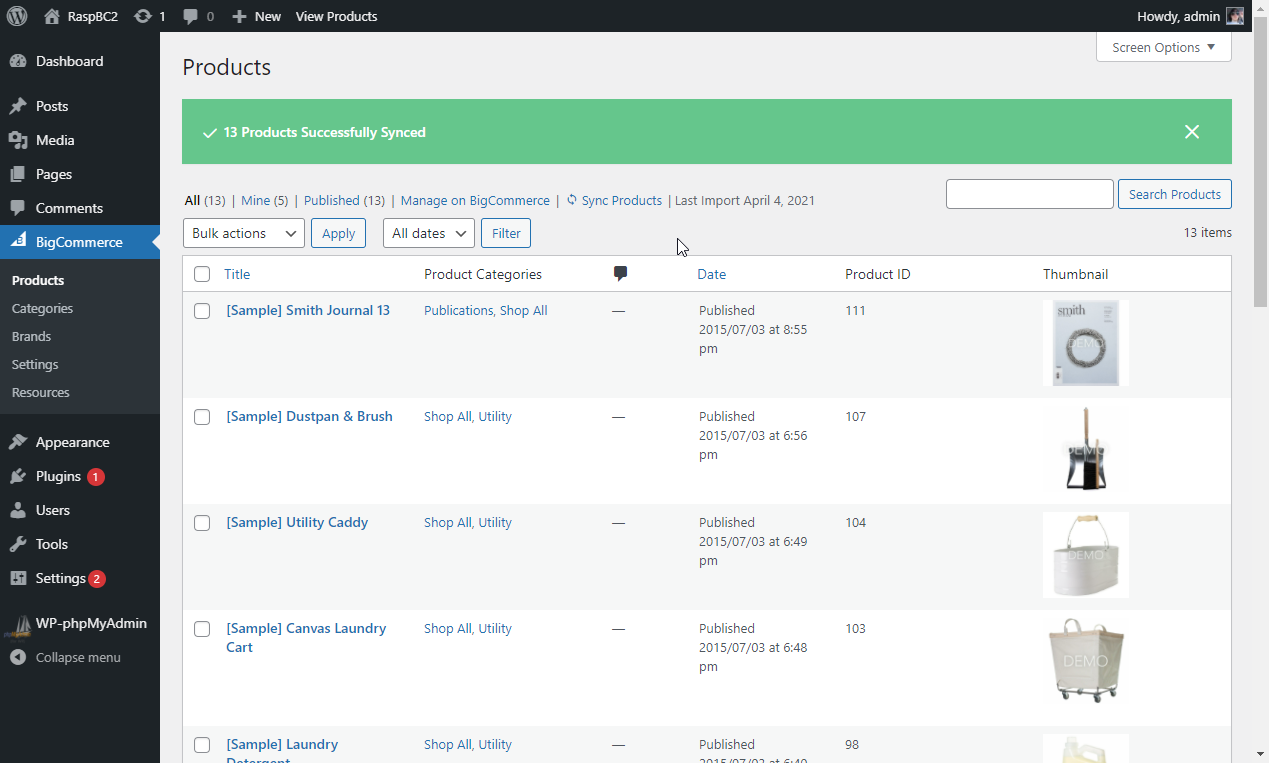Open the Bulk actions dropdown
Screen dimensions: 1269x763
pyautogui.click(x=243, y=233)
